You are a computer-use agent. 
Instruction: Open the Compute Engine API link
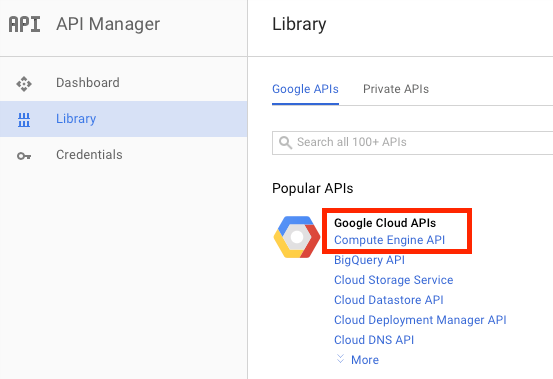[389, 240]
